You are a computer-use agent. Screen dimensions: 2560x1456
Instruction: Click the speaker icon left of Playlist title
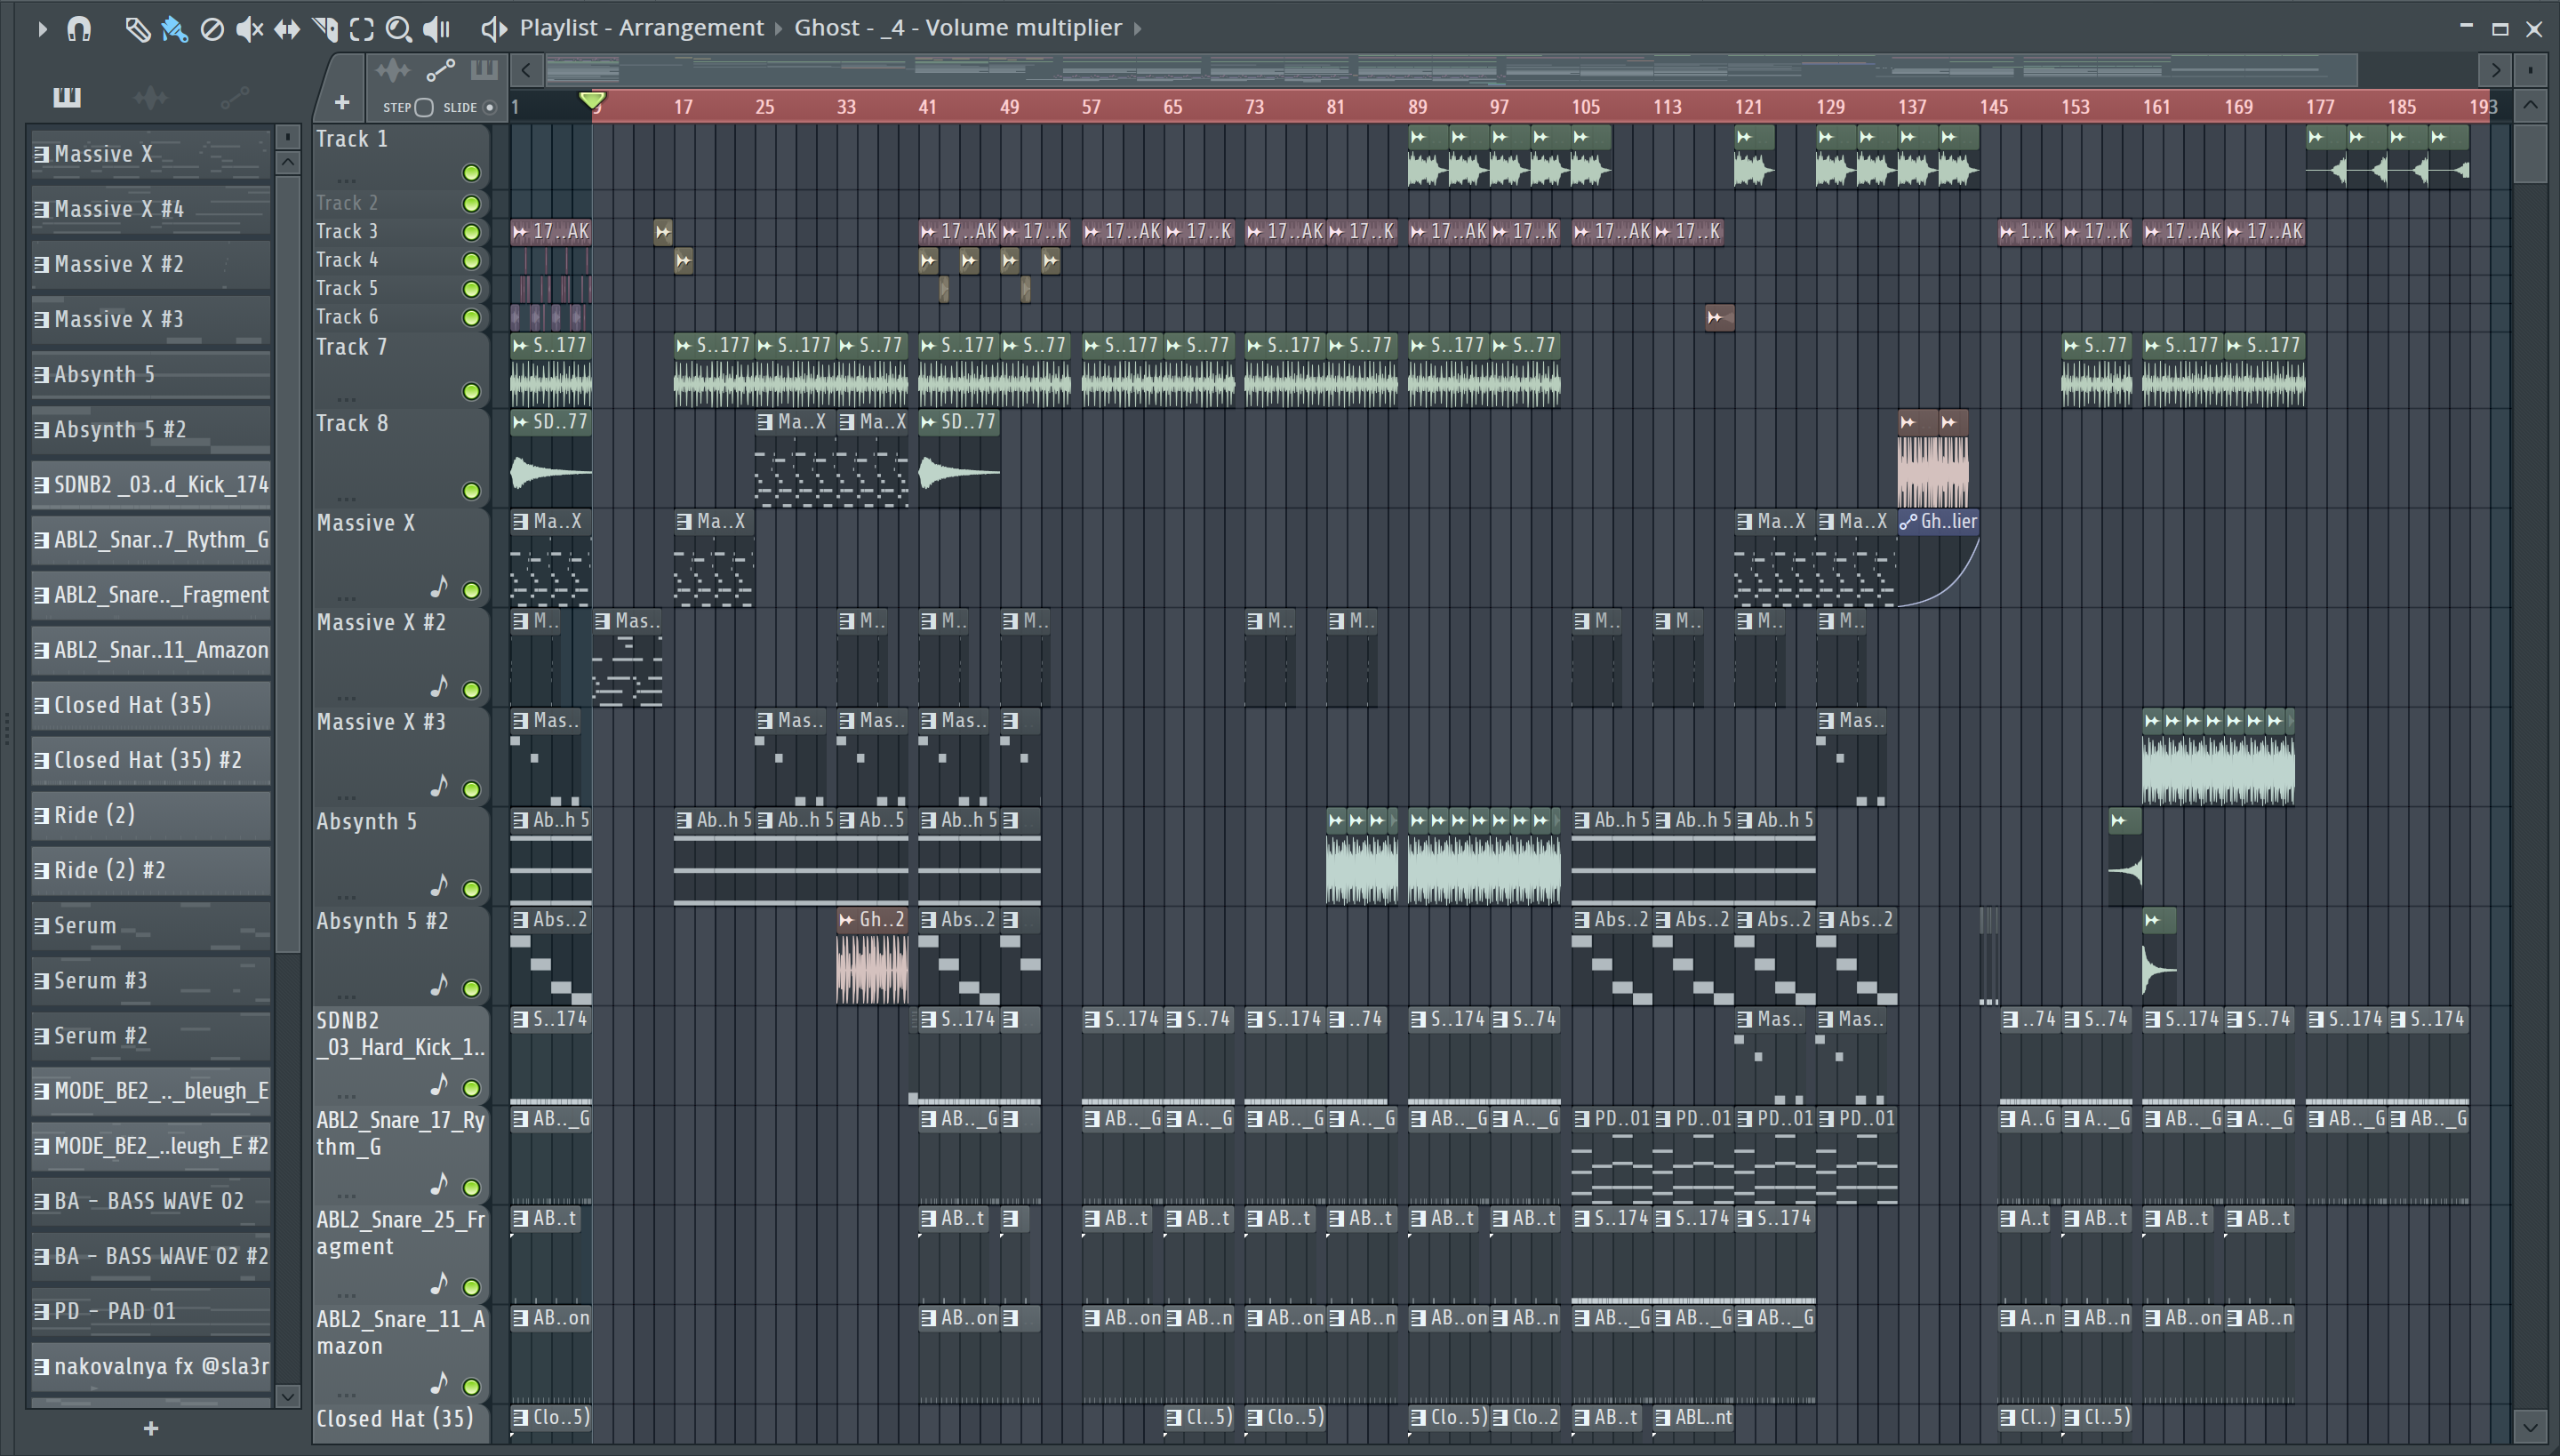pos(493,29)
